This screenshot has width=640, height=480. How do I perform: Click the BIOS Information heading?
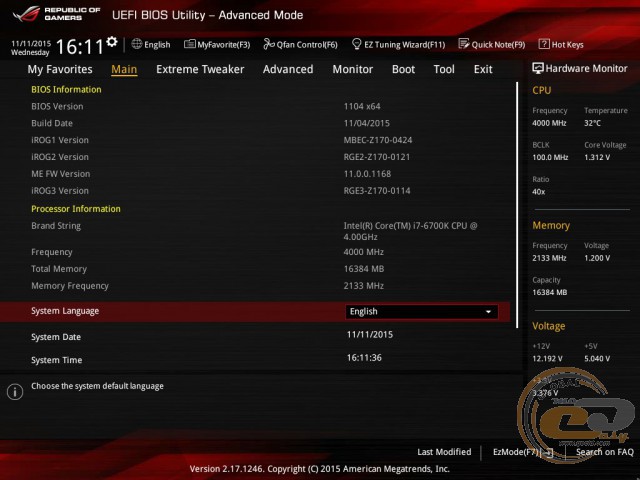click(x=66, y=90)
